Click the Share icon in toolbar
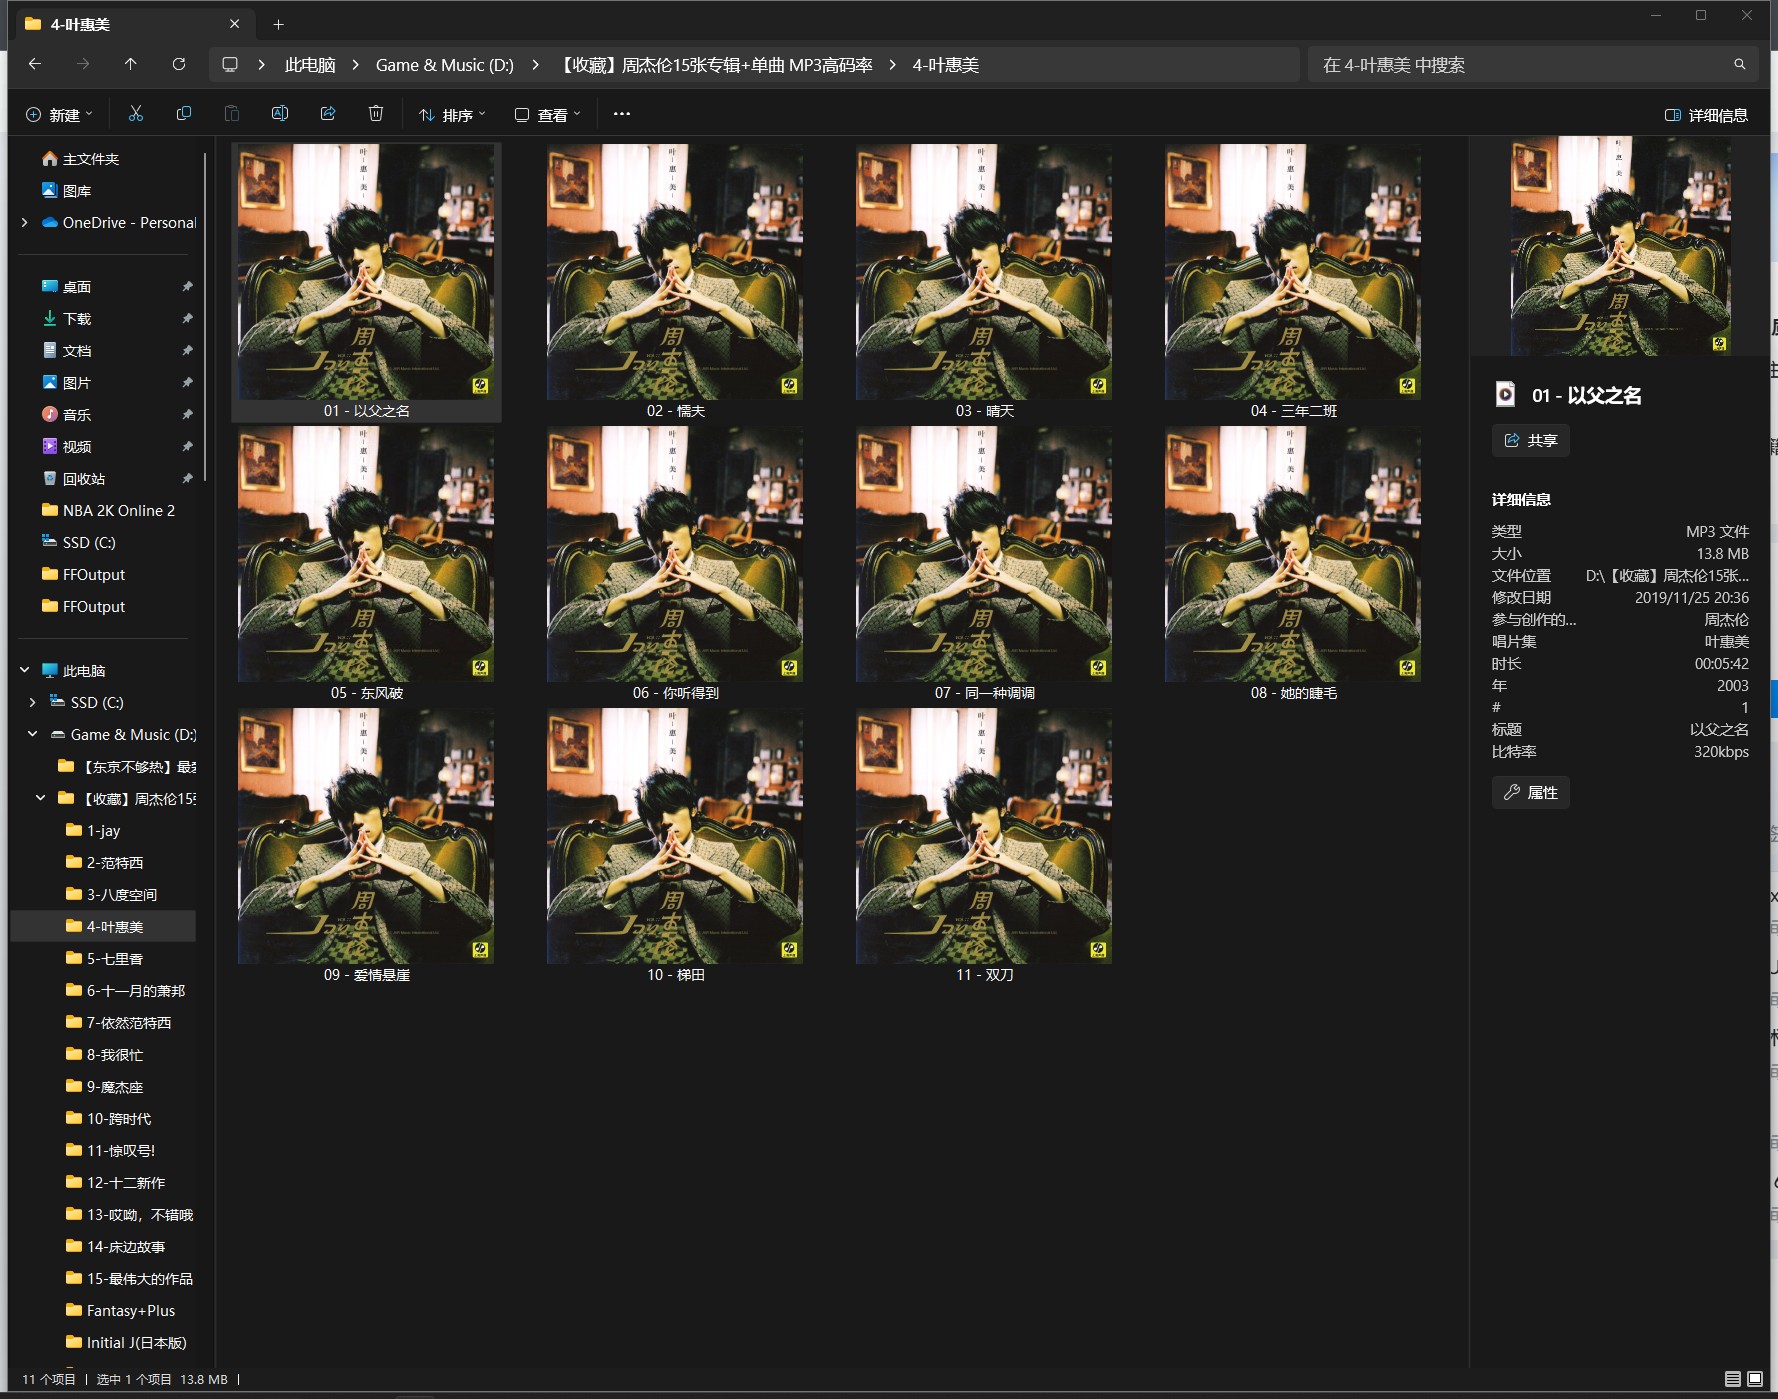 click(x=328, y=114)
